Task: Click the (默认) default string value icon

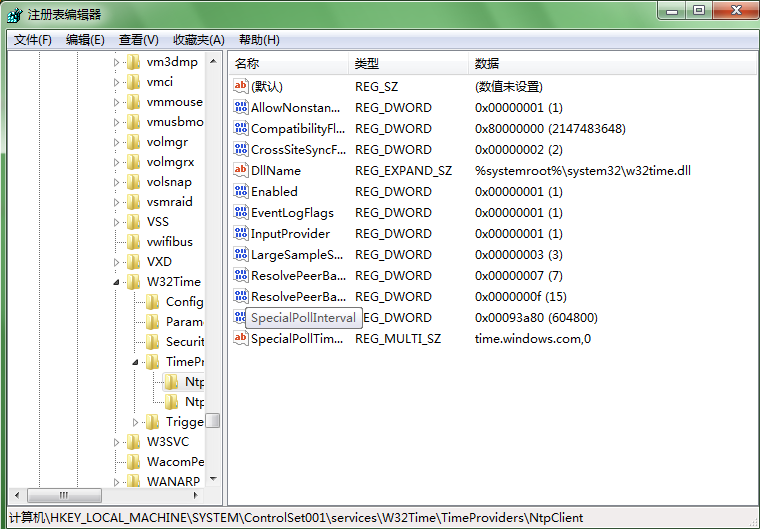Action: pyautogui.click(x=240, y=86)
